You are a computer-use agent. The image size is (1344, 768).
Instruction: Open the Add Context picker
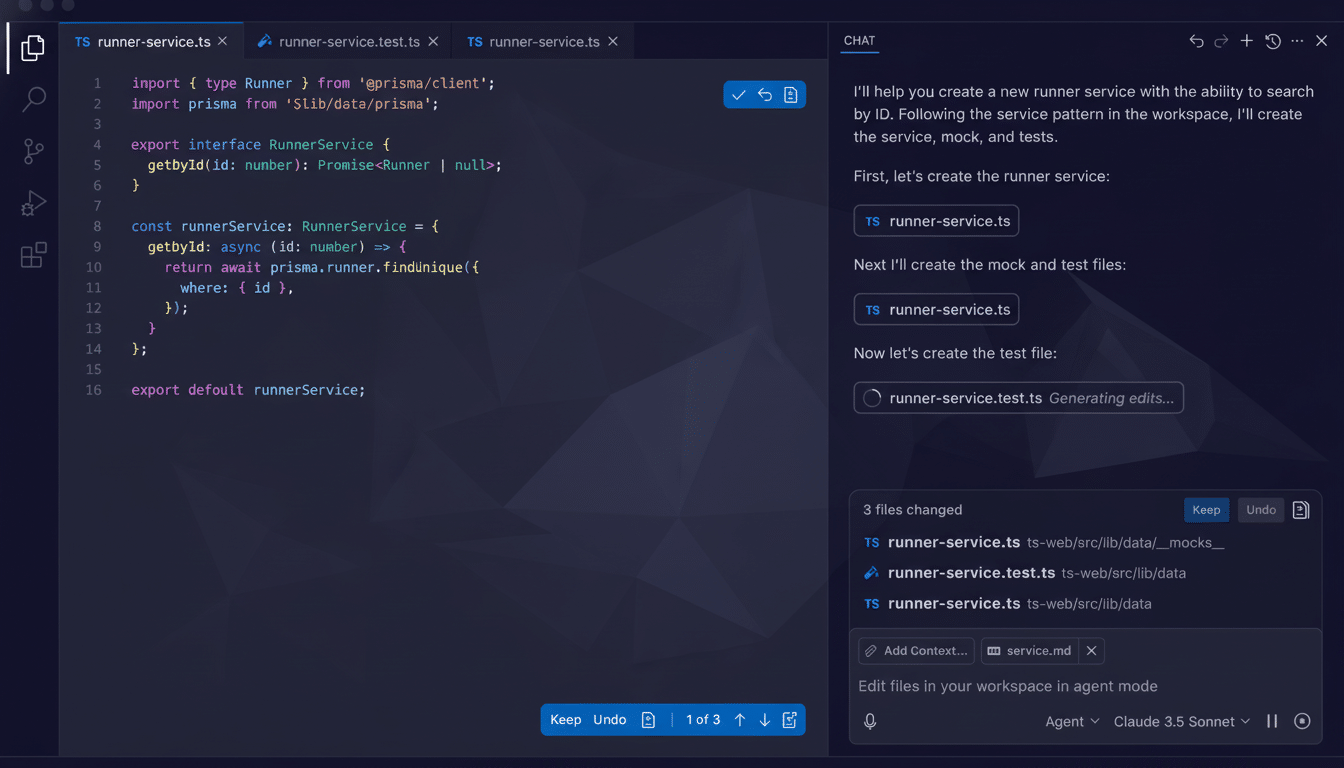(x=915, y=650)
